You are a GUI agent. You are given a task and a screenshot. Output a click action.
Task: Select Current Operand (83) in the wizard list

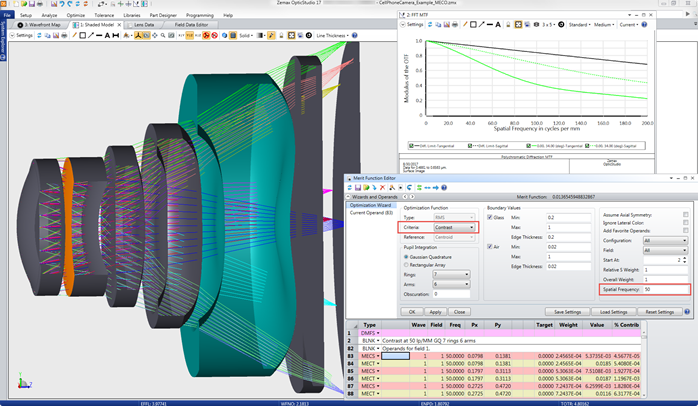pyautogui.click(x=370, y=212)
